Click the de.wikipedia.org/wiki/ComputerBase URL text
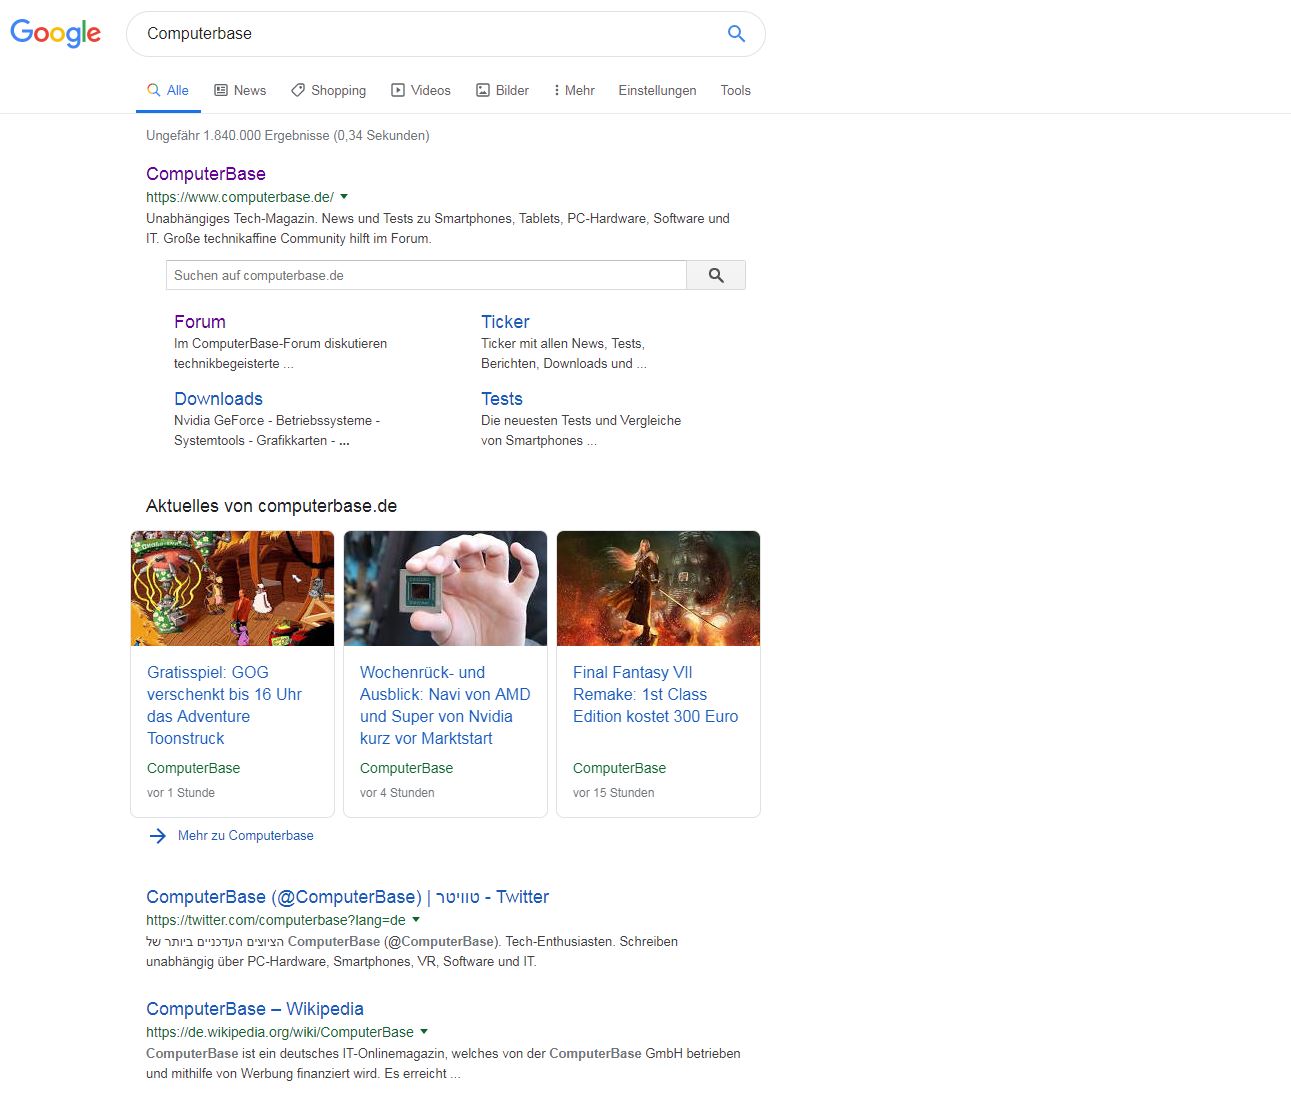Image resolution: width=1291 pixels, height=1094 pixels. 280,1032
